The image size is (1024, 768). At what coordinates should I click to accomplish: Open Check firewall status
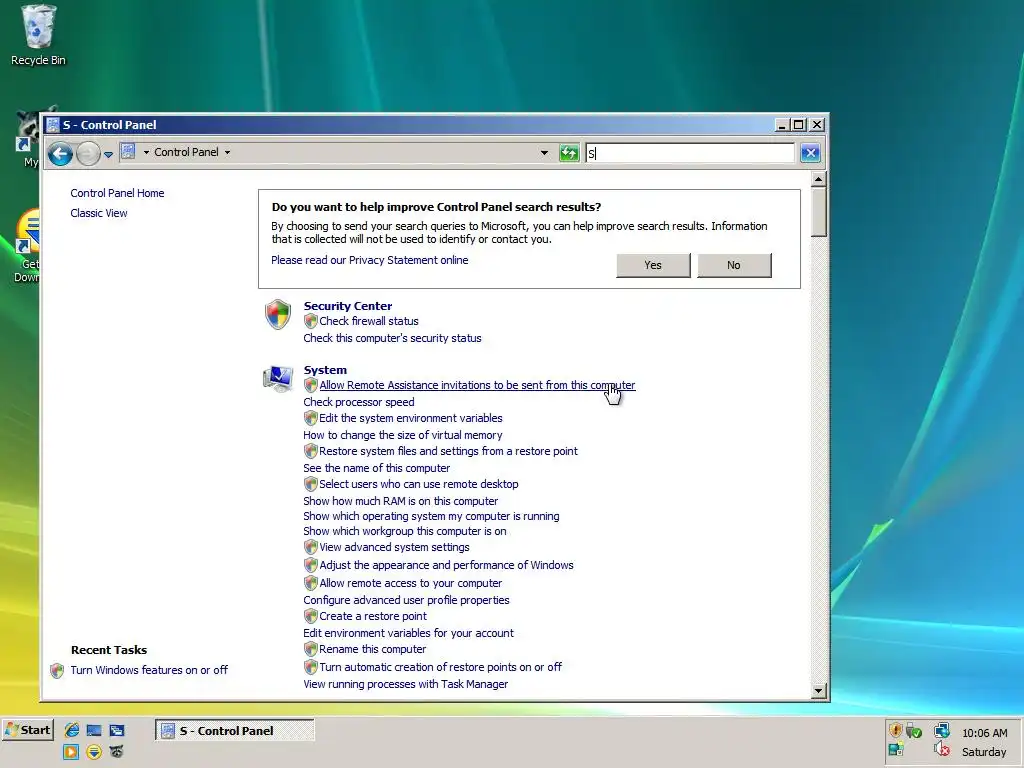pos(369,321)
